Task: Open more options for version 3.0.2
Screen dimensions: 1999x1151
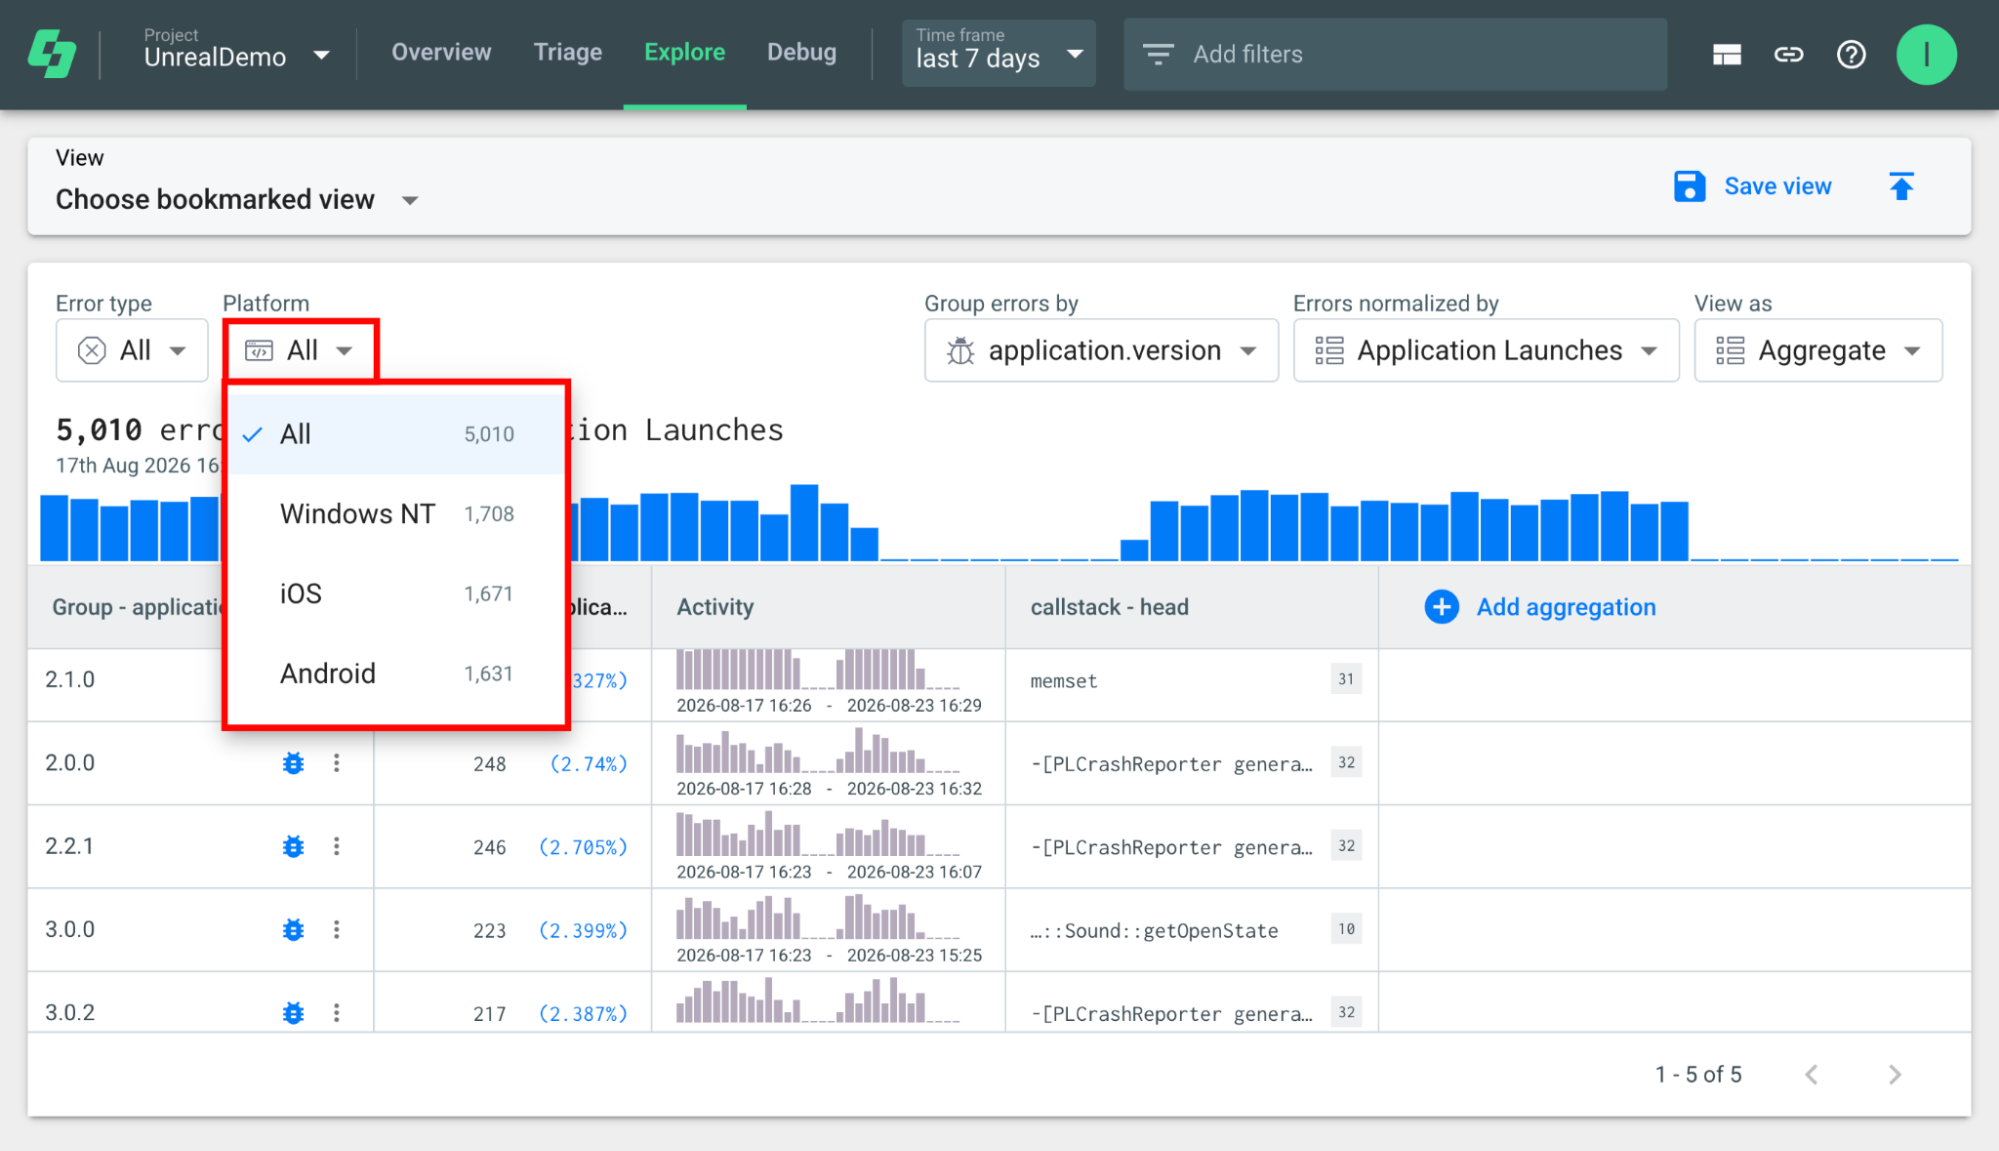Action: click(x=337, y=1013)
